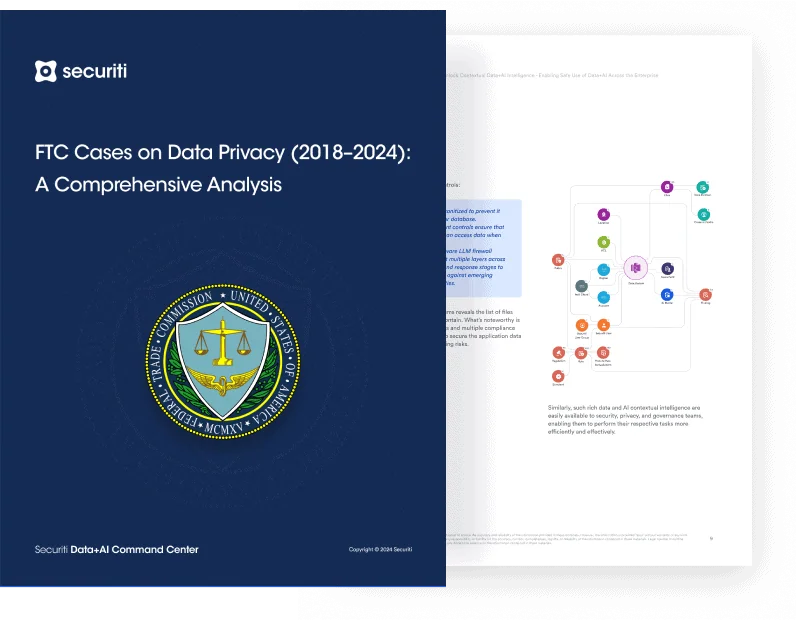Select the large pink central Data System node
The image size is (796, 620).
point(635,268)
